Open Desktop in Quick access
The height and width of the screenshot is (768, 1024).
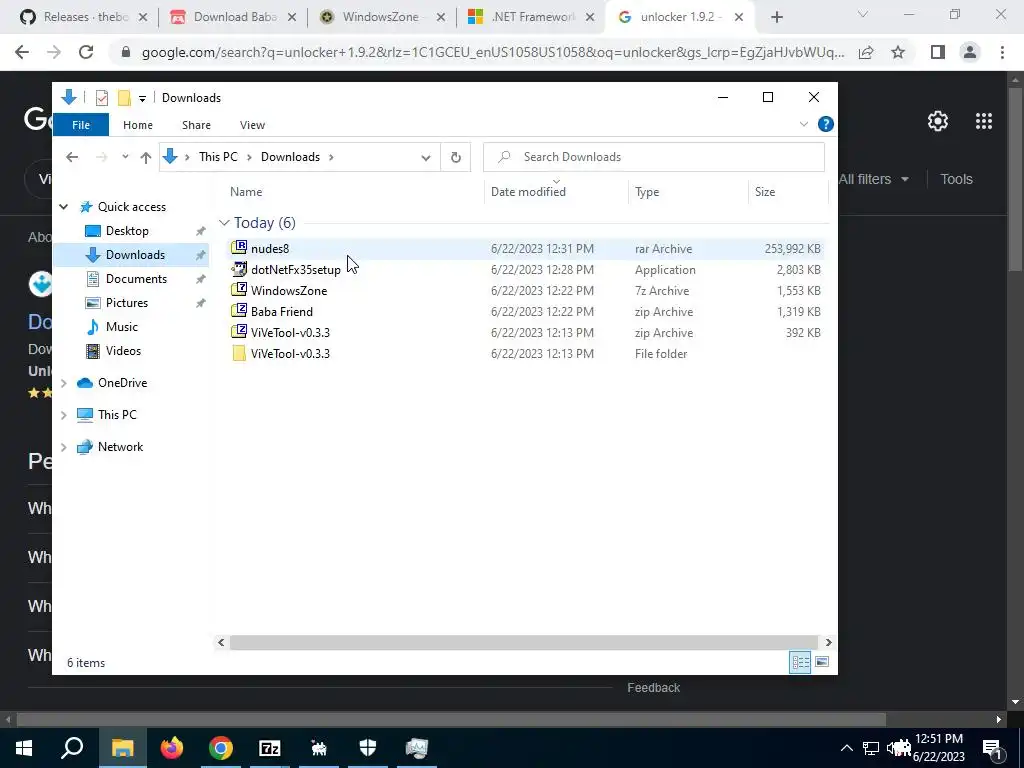[127, 231]
